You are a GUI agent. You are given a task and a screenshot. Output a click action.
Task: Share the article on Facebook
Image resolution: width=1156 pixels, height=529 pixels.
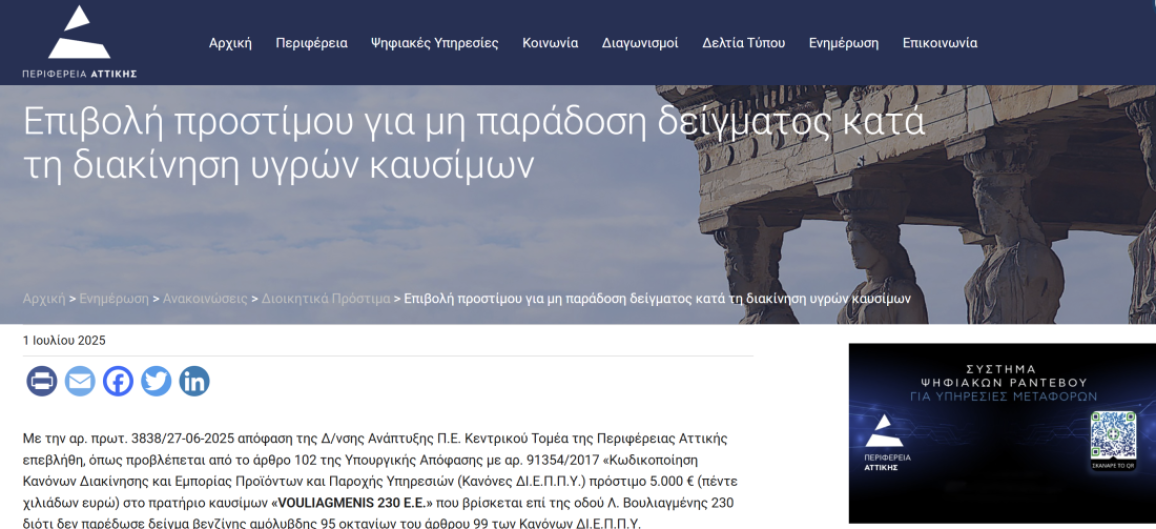click(x=118, y=381)
